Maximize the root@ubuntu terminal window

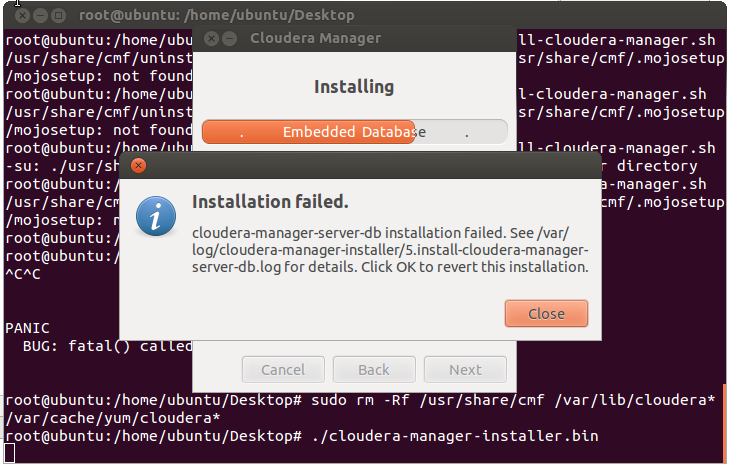pyautogui.click(x=57, y=17)
